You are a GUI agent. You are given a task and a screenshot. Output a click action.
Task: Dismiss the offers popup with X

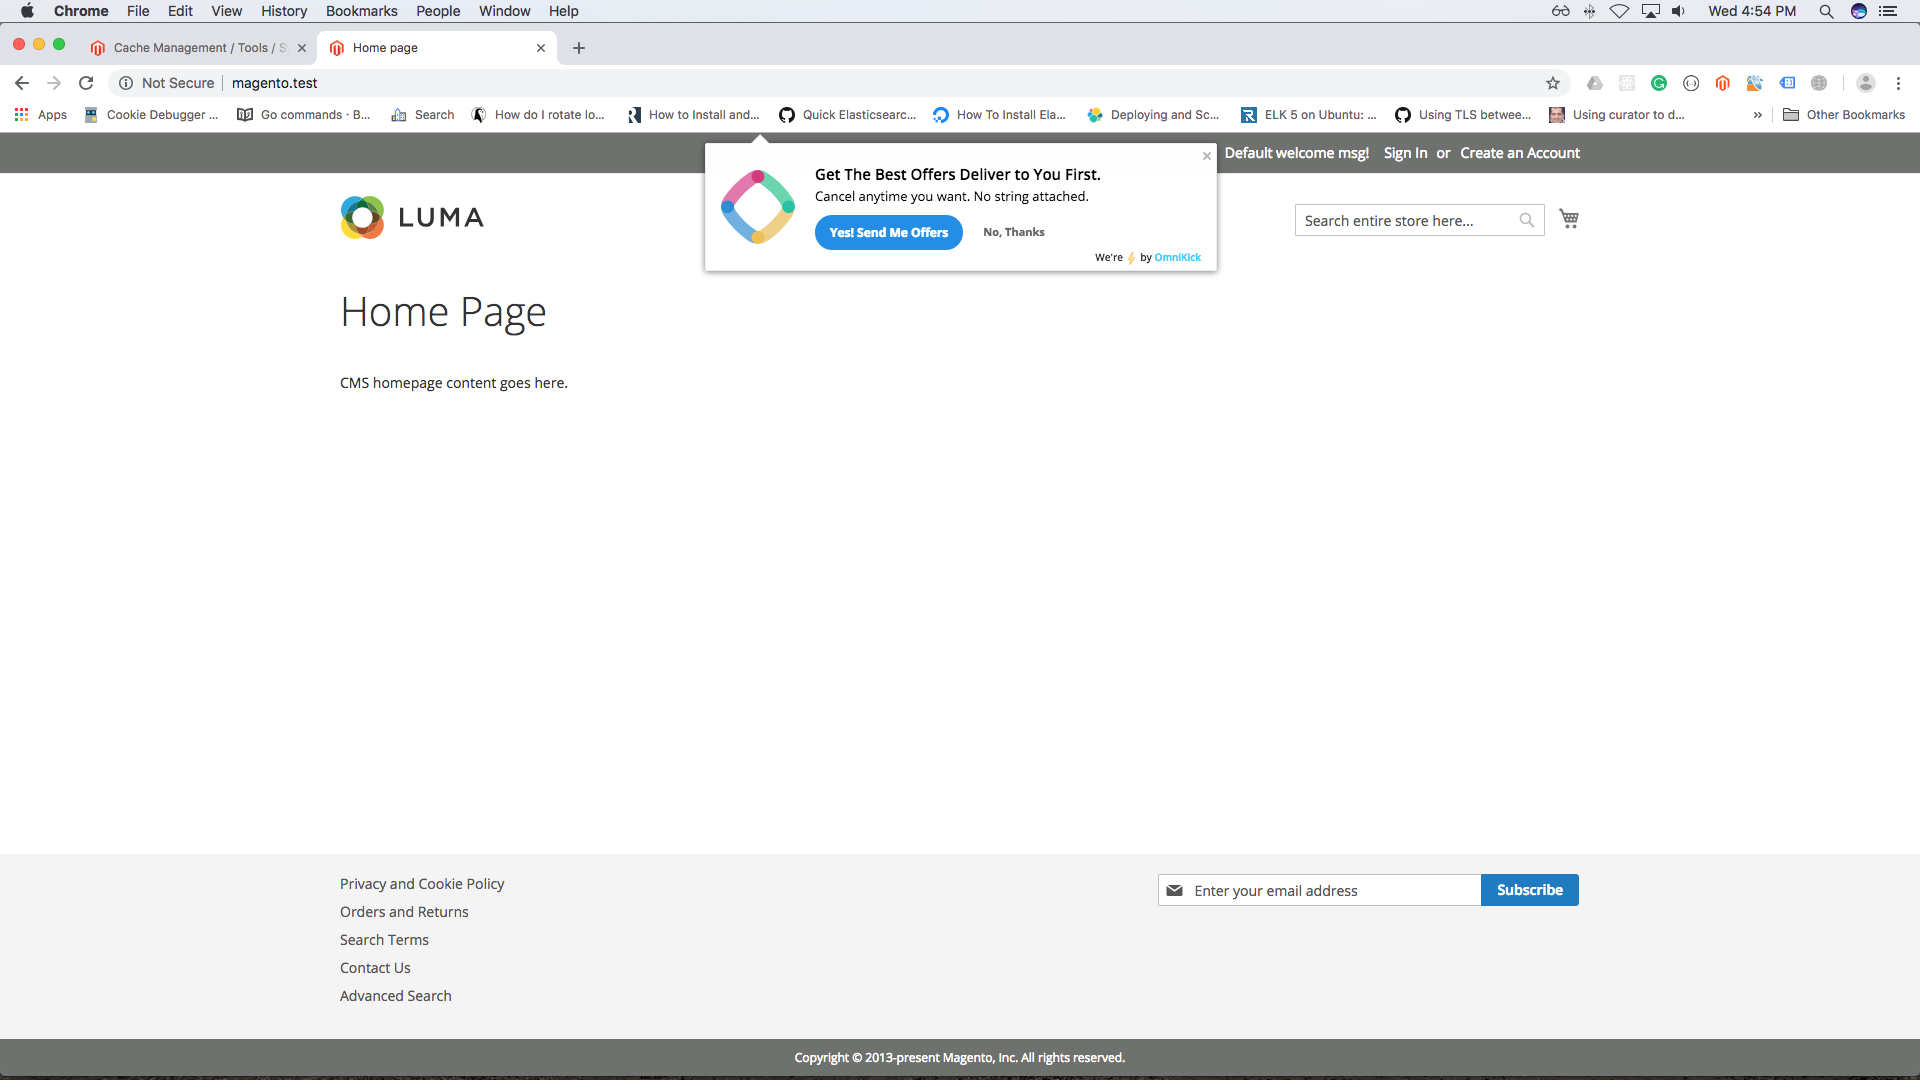(1207, 156)
